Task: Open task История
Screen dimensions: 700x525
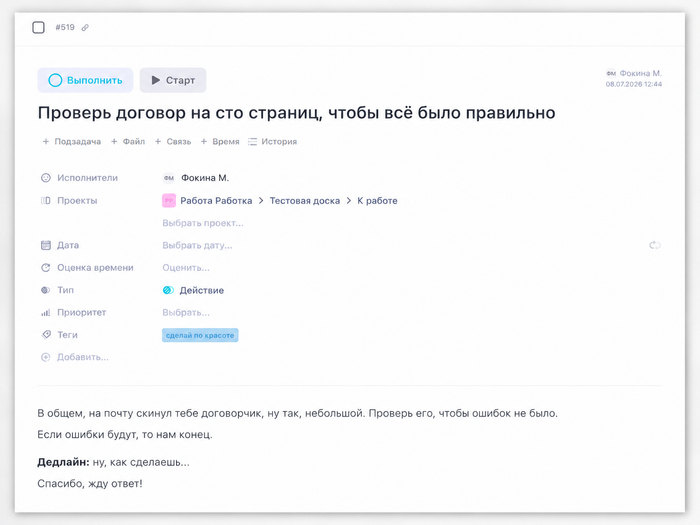Action: point(272,142)
